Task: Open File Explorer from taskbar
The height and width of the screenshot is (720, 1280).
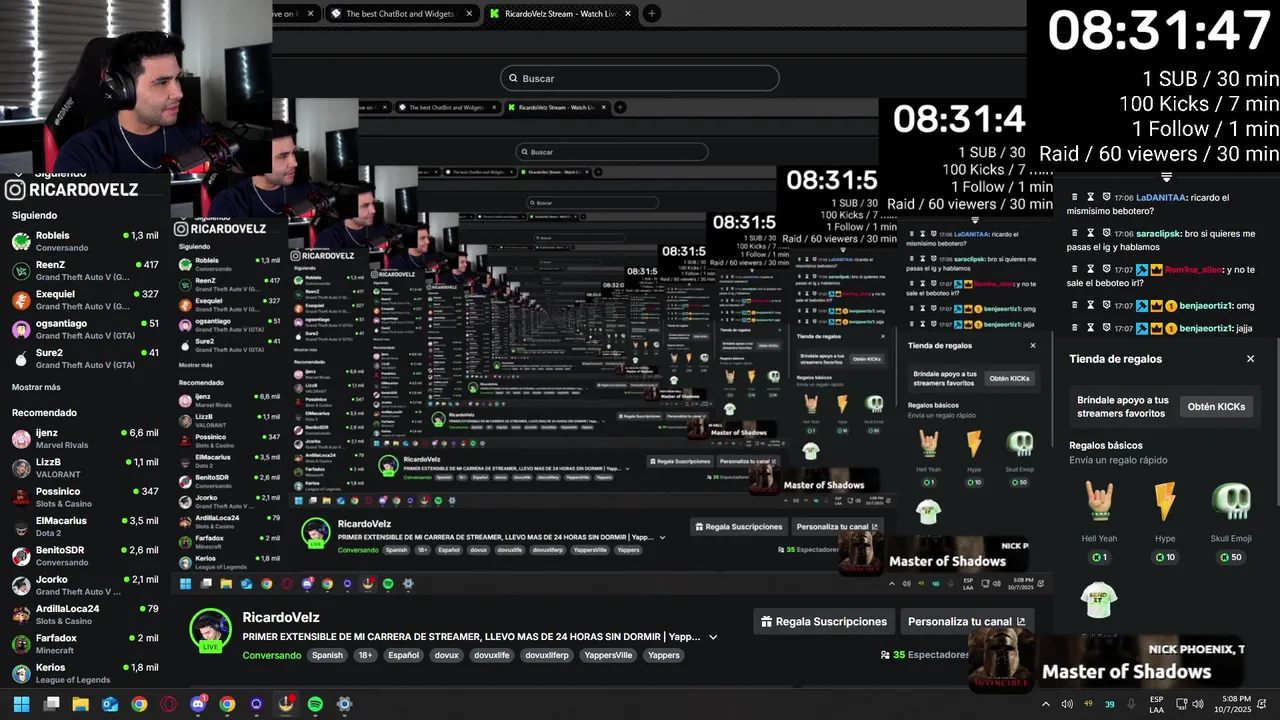Action: coord(81,704)
